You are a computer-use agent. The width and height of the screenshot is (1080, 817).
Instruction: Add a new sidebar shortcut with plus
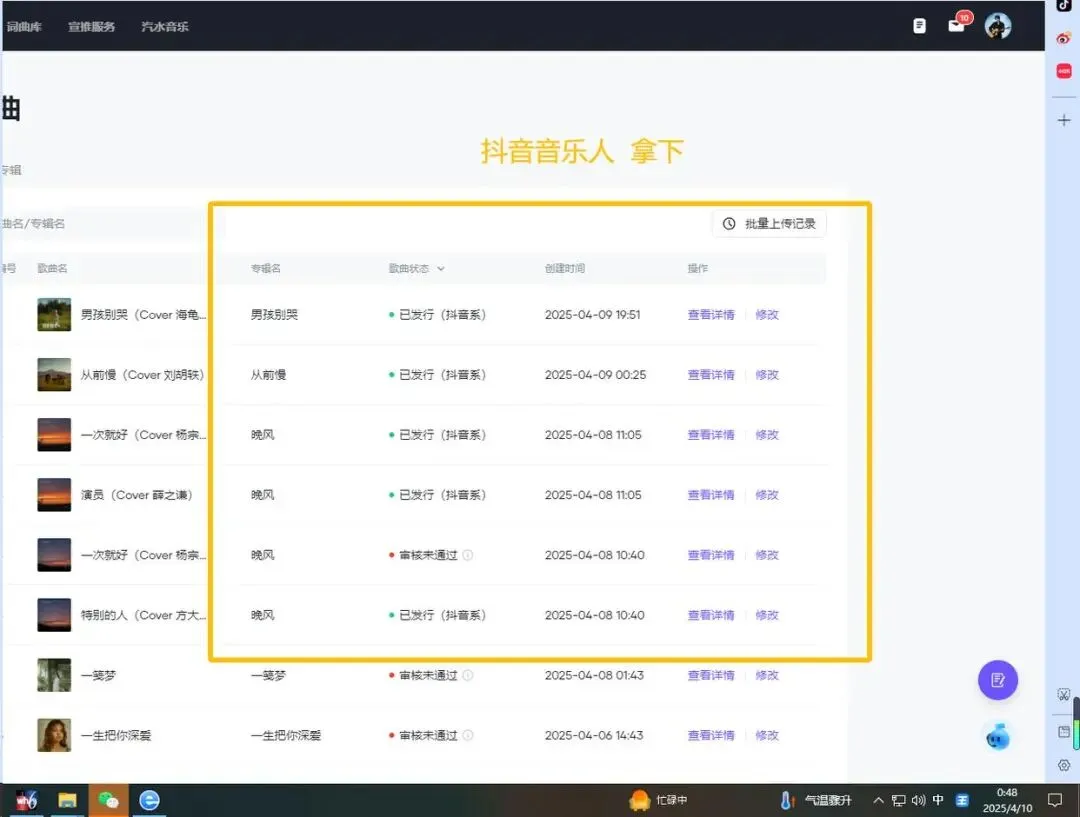pyautogui.click(x=1064, y=121)
